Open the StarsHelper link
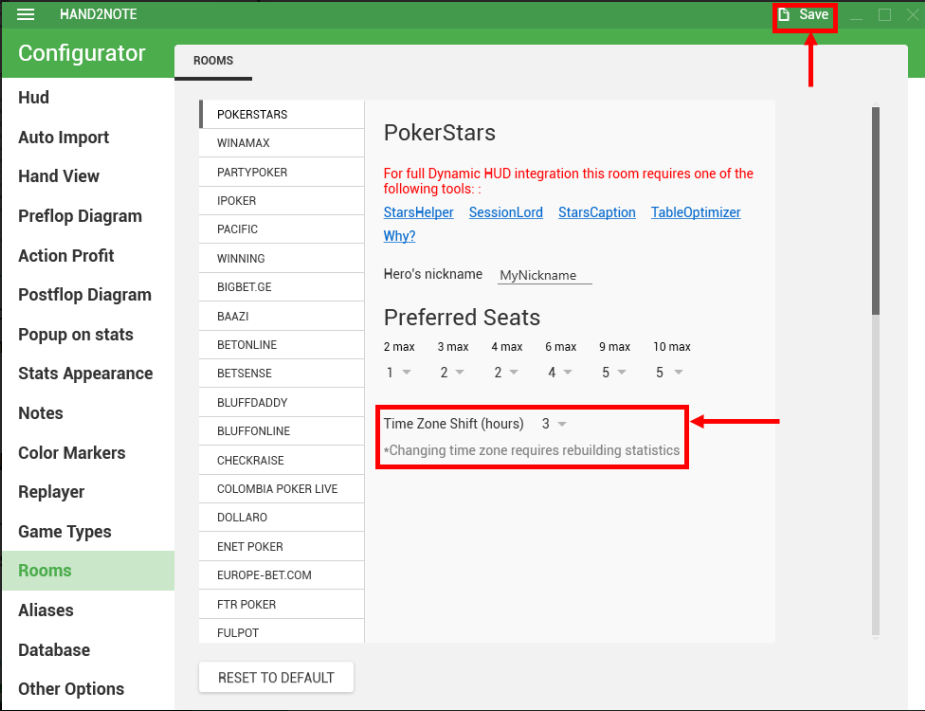925x711 pixels. 418,212
